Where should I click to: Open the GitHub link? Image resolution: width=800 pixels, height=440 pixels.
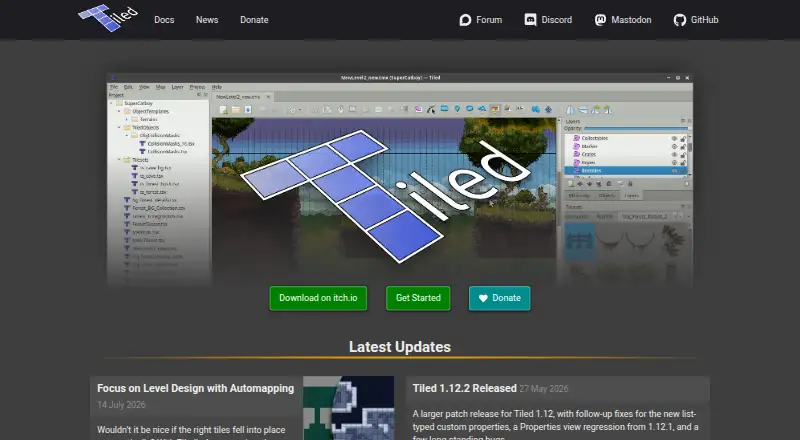696,20
